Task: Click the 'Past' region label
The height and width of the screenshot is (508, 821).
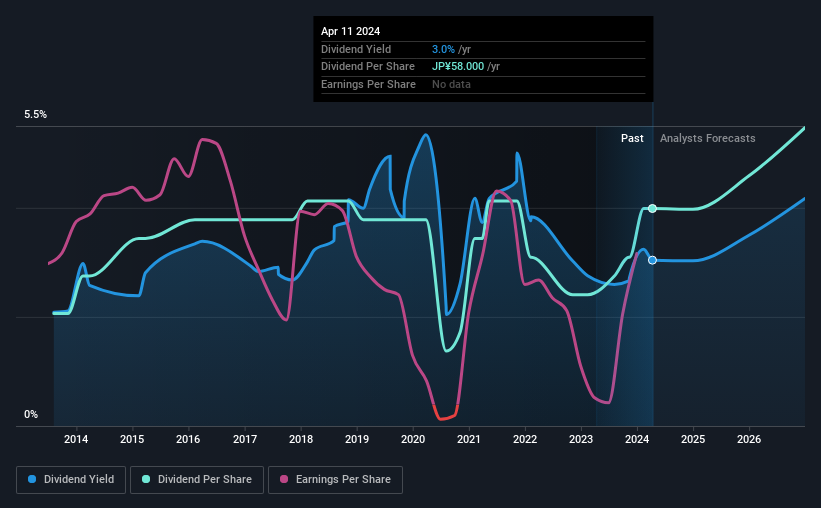Action: coord(632,138)
